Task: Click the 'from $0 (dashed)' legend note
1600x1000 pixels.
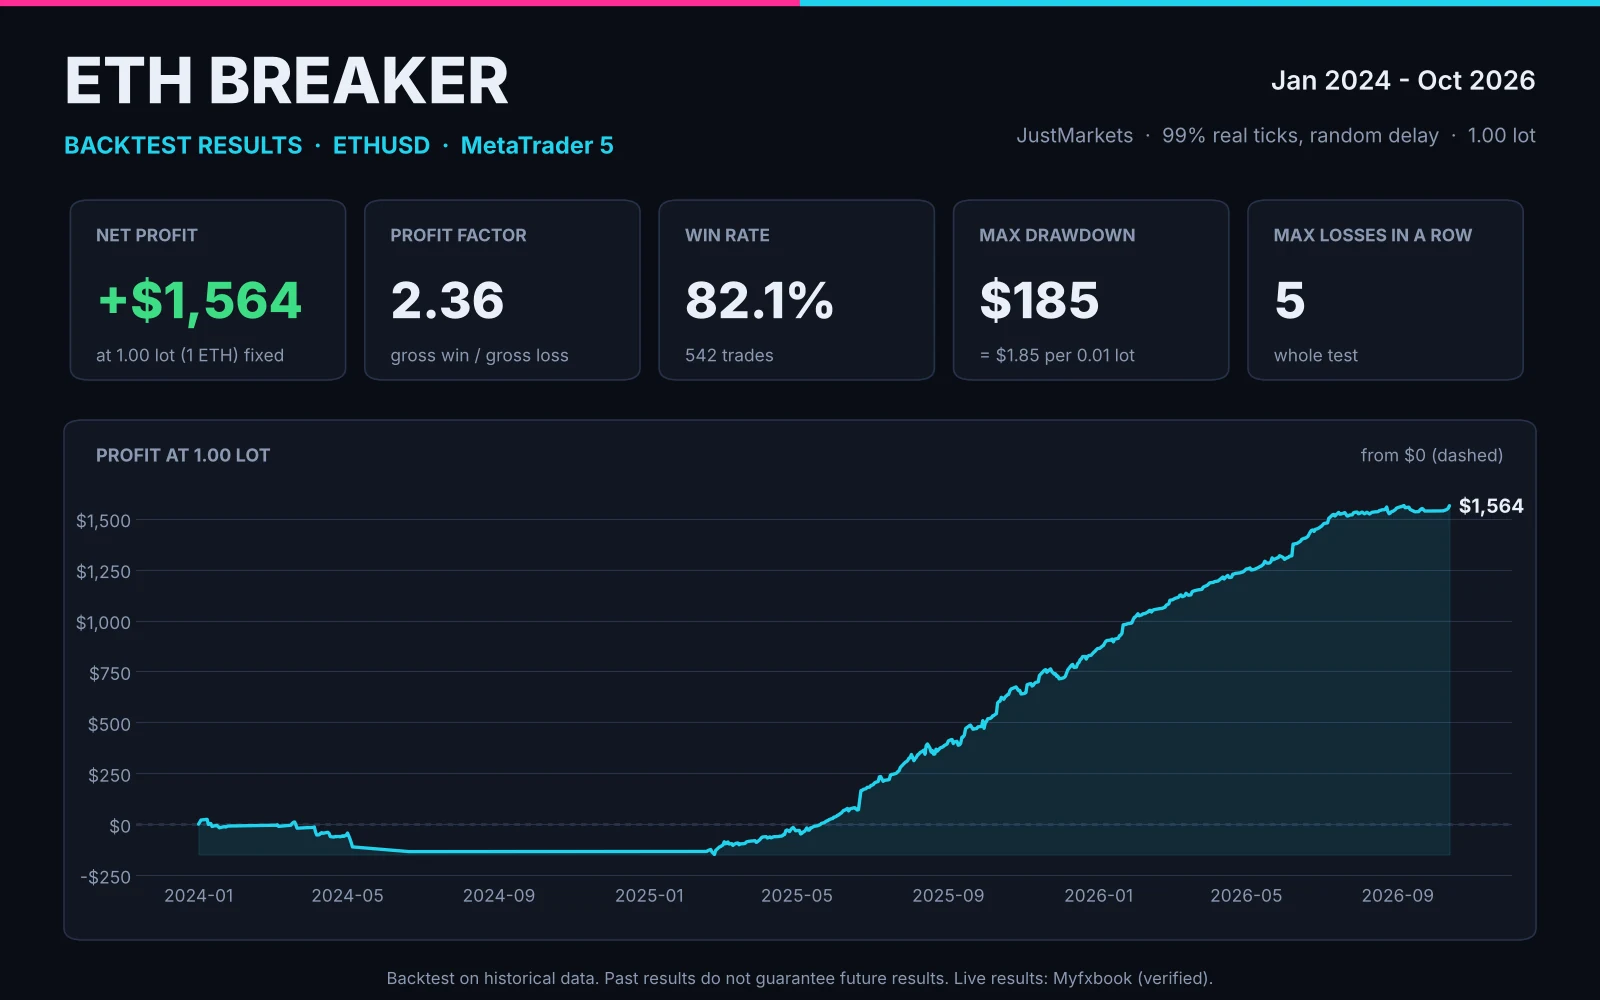Action: point(1432,455)
